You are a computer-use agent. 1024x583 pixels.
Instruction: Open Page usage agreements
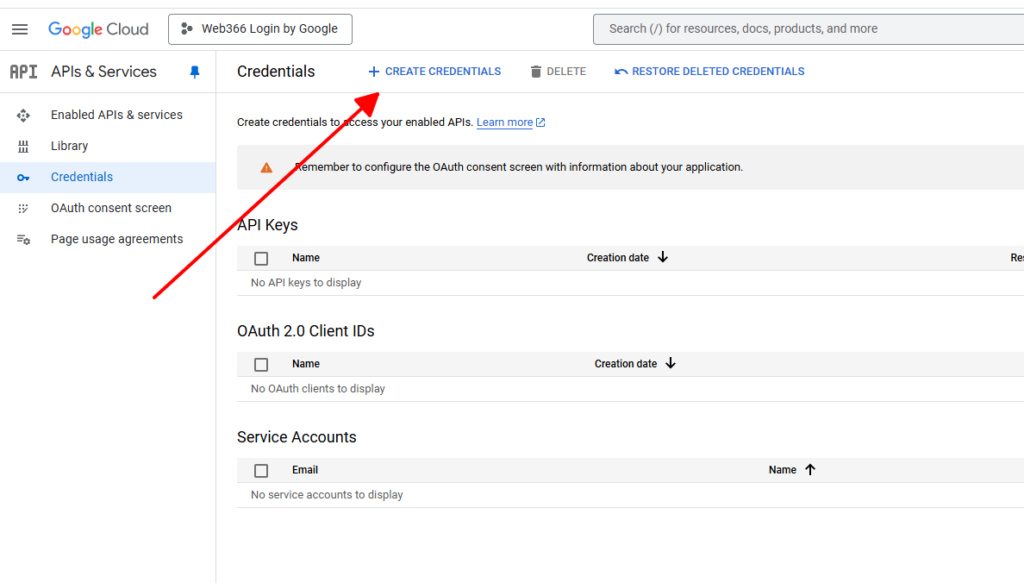coord(117,239)
